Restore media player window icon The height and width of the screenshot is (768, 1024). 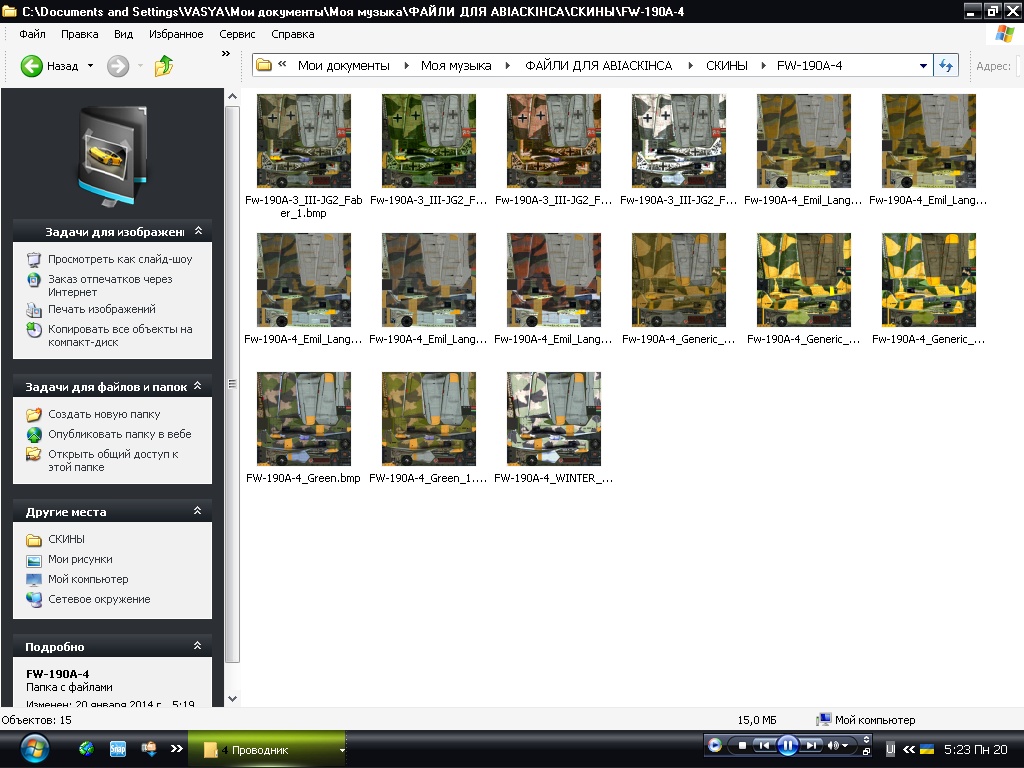click(866, 752)
